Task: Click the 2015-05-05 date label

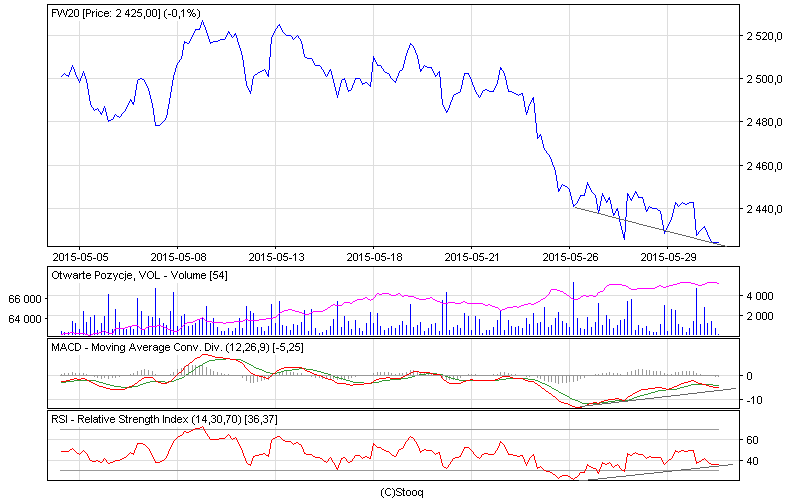Action: pos(80,257)
